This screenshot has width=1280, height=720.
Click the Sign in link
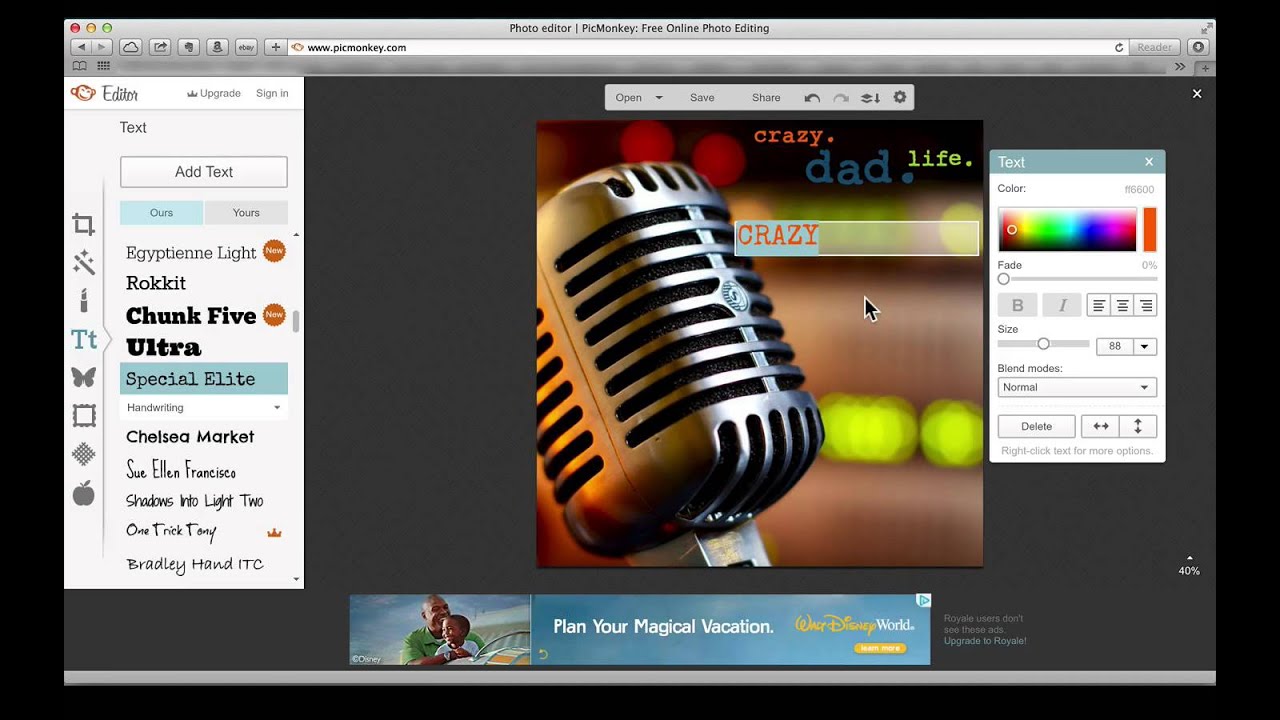click(x=272, y=93)
